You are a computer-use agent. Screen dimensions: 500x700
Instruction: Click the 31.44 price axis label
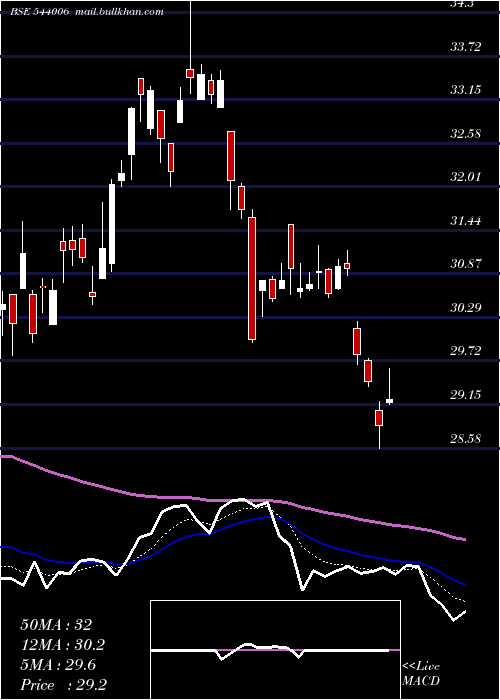tap(466, 221)
